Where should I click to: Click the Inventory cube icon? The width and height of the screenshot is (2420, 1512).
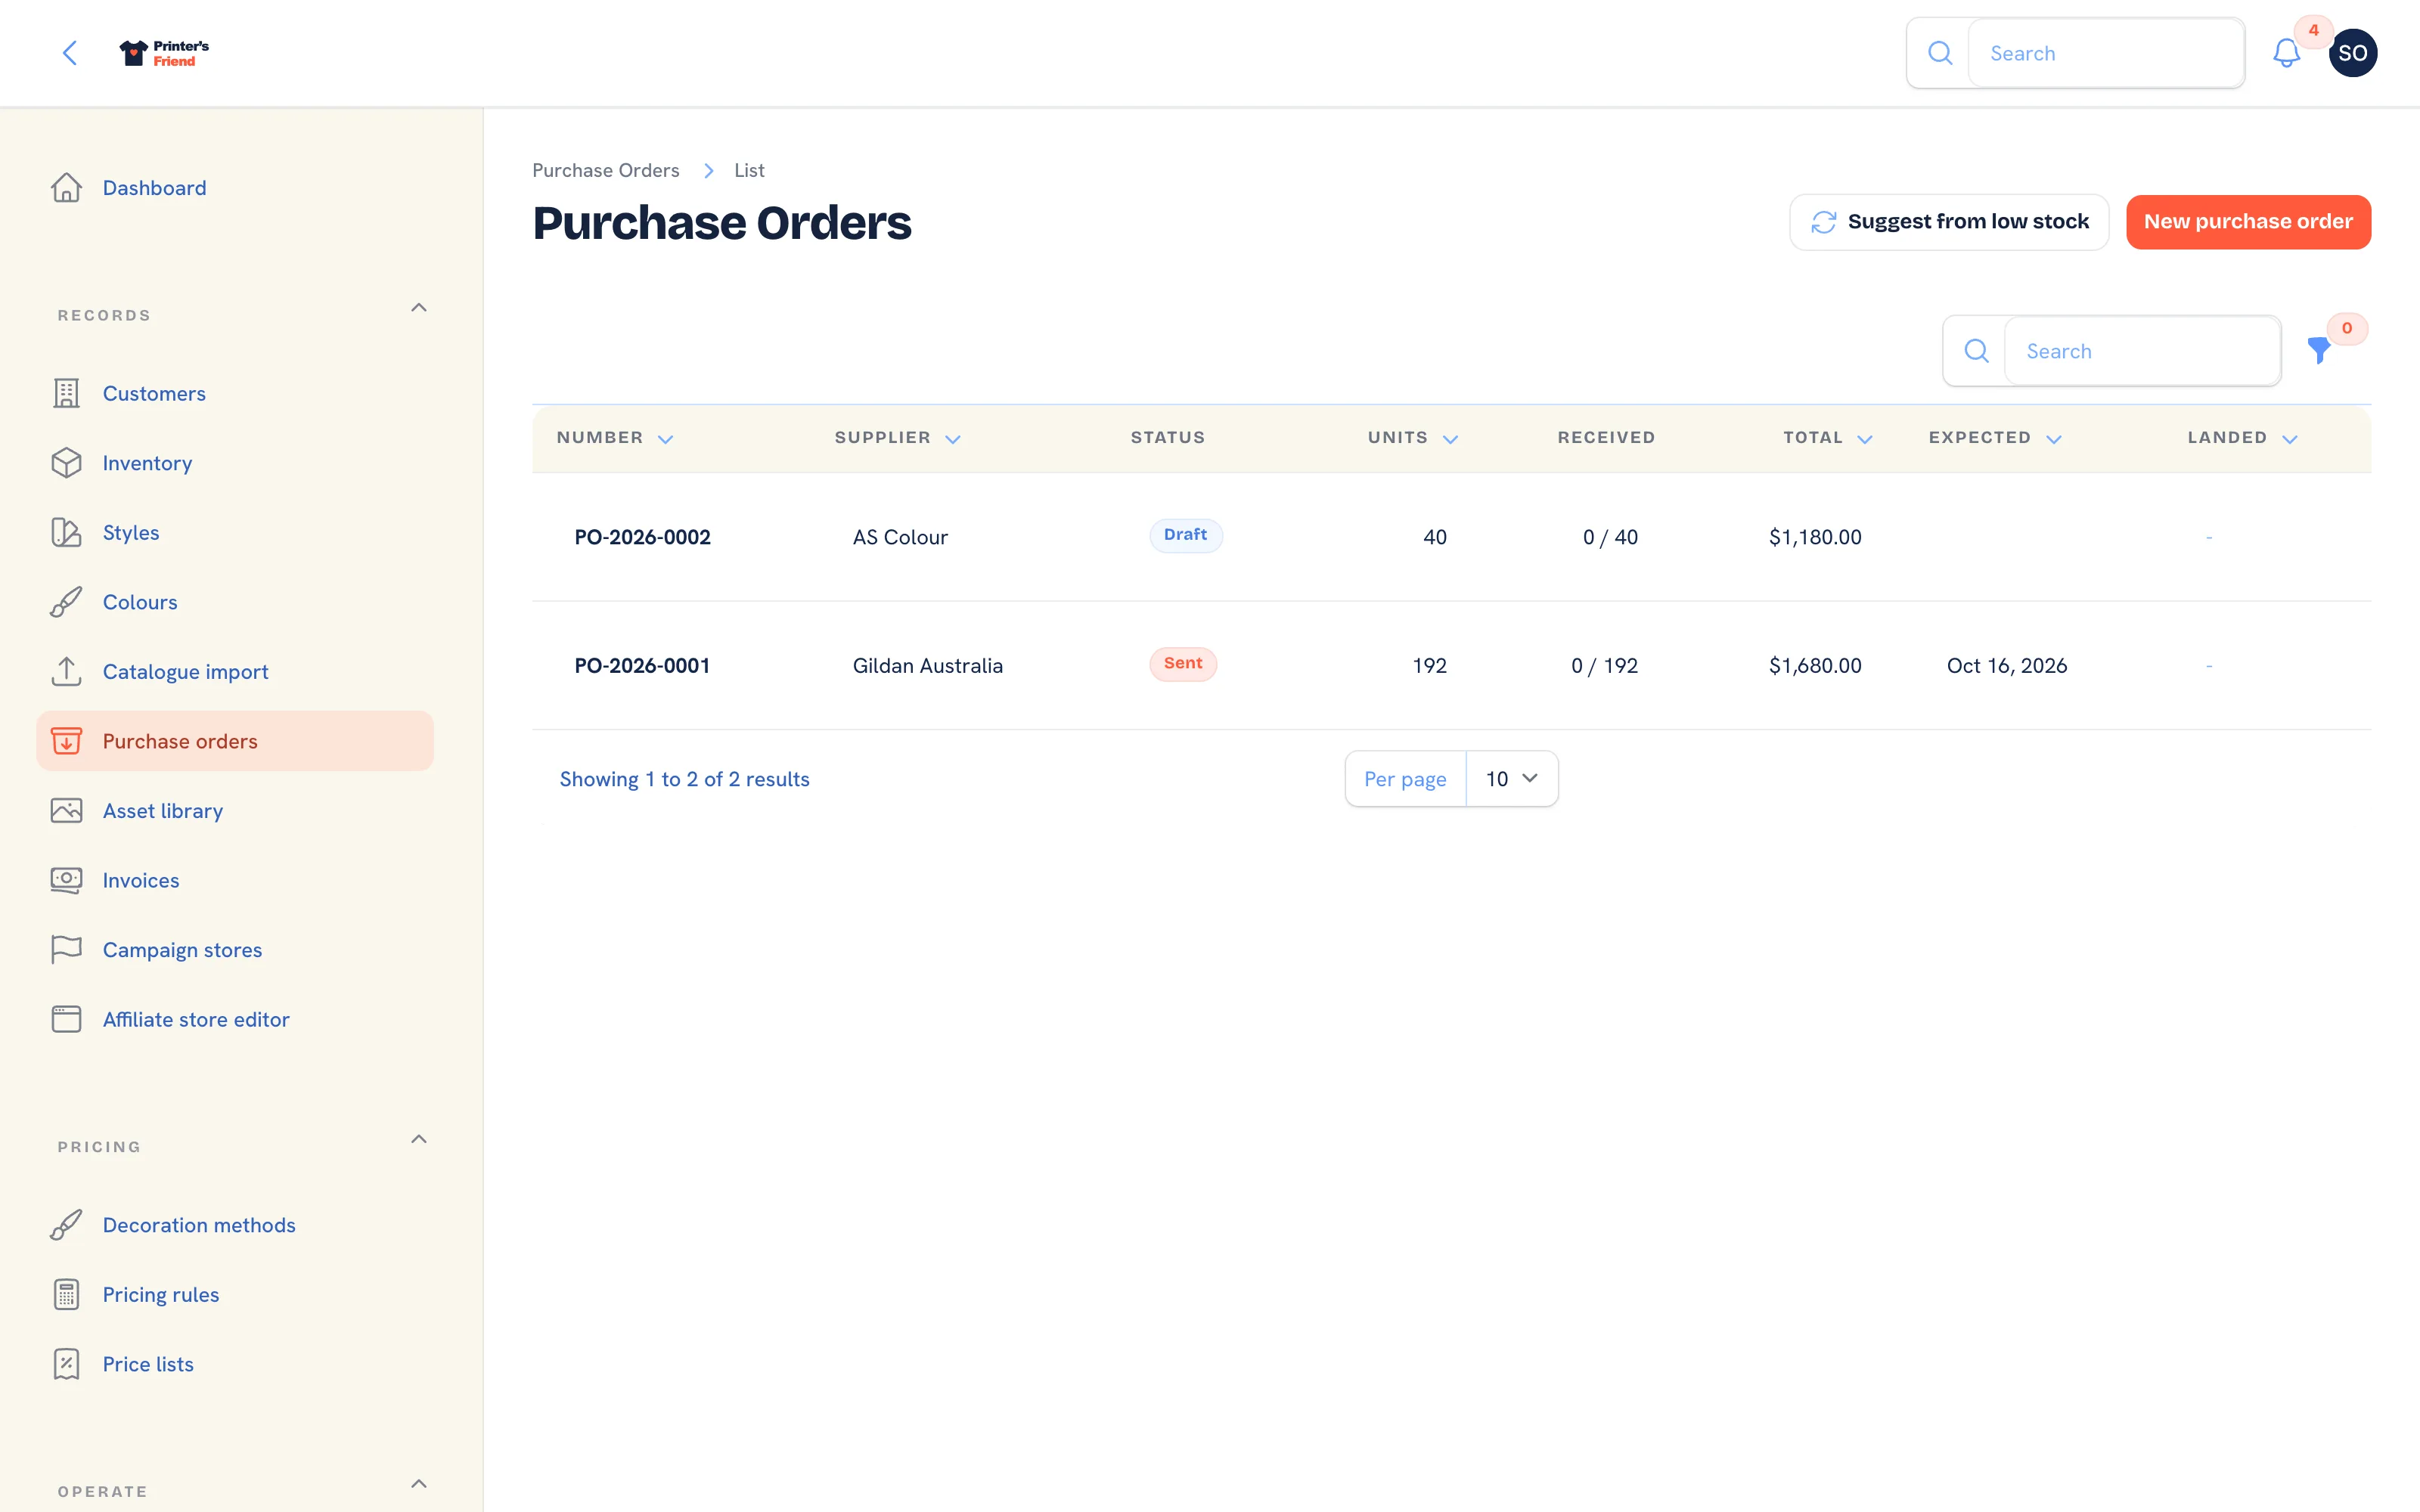click(x=66, y=463)
